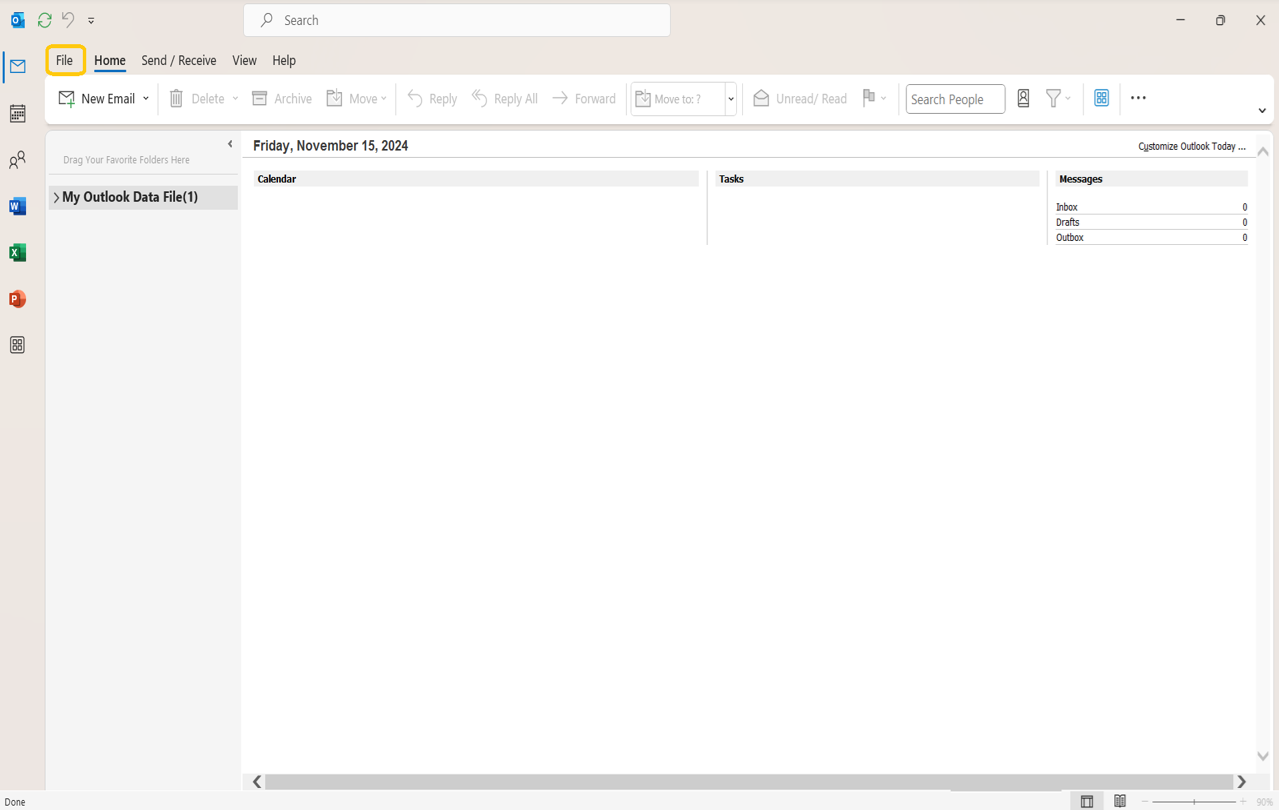The image size is (1279, 810).
Task: Open the File menu
Action: (x=64, y=60)
